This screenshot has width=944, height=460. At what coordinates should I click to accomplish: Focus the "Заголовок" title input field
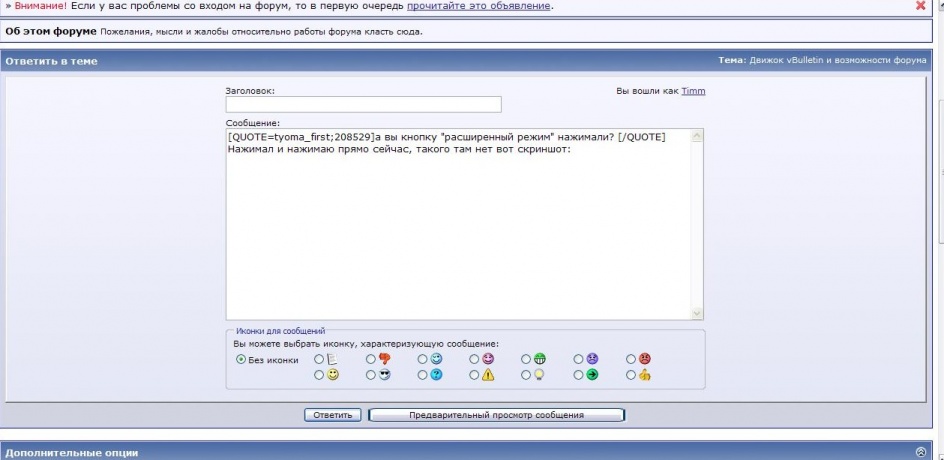(x=363, y=105)
